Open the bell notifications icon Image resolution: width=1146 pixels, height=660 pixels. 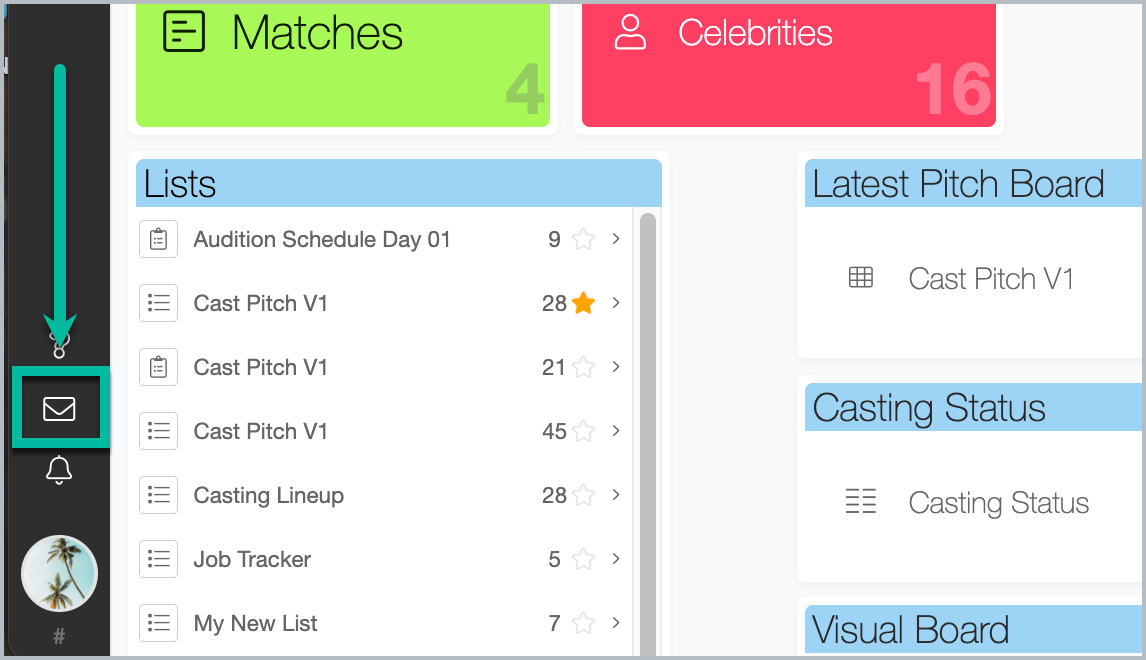(x=59, y=470)
